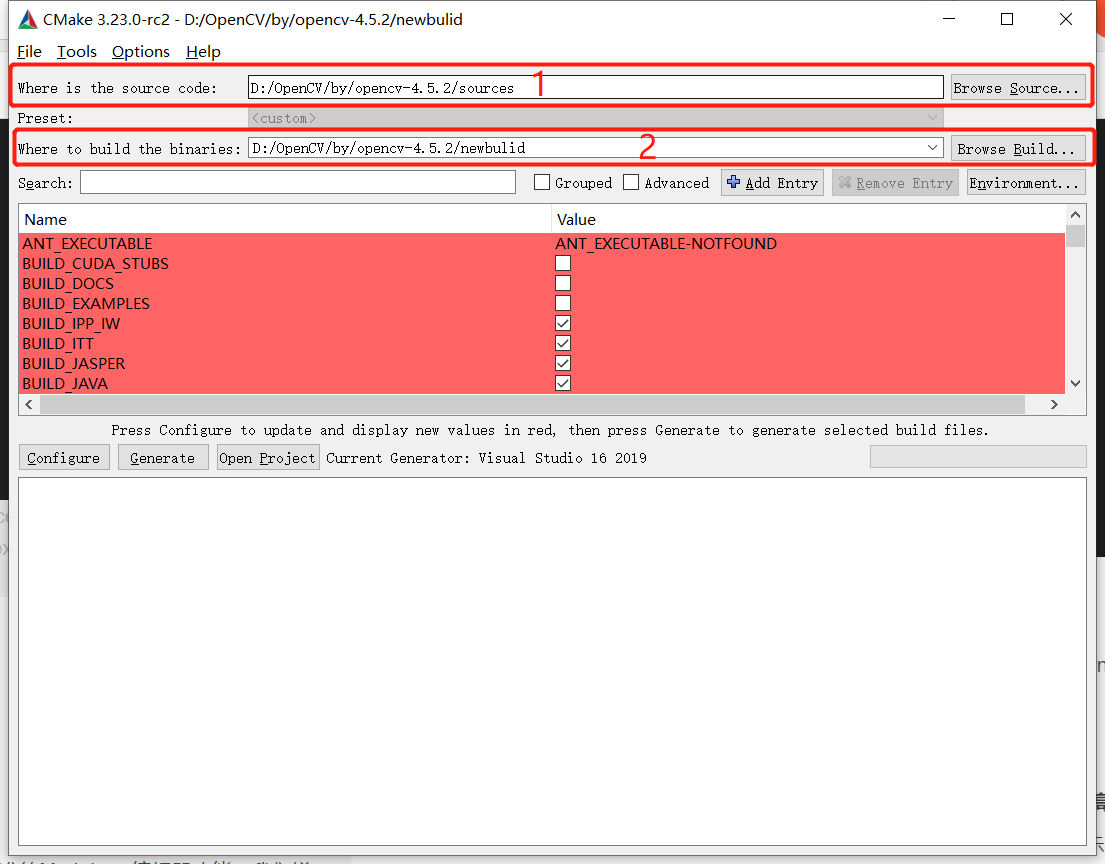
Task: Enable the BUILD_CUDA_STUBS checkbox
Action: click(x=562, y=263)
